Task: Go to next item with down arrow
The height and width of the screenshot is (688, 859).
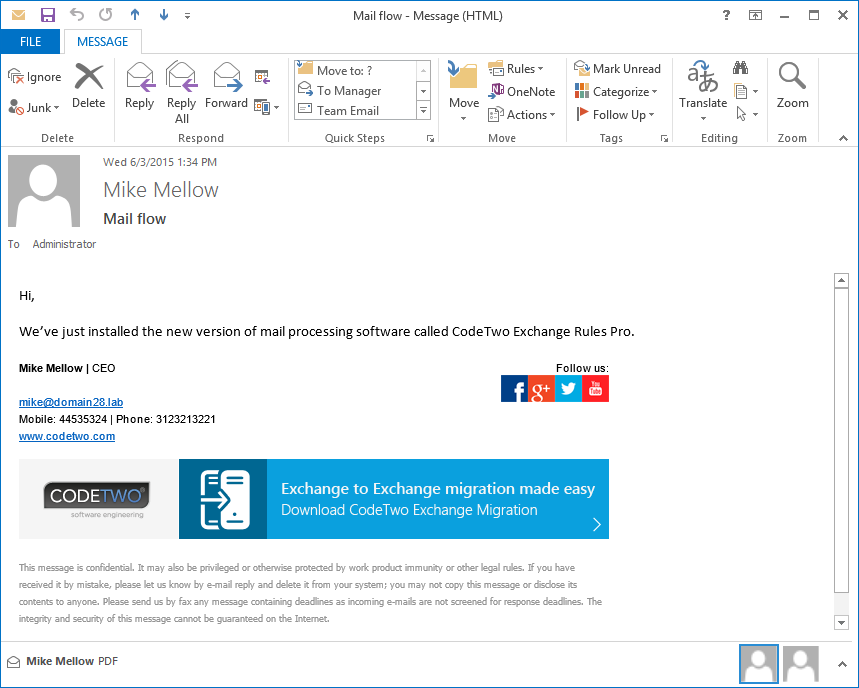Action: tap(163, 15)
